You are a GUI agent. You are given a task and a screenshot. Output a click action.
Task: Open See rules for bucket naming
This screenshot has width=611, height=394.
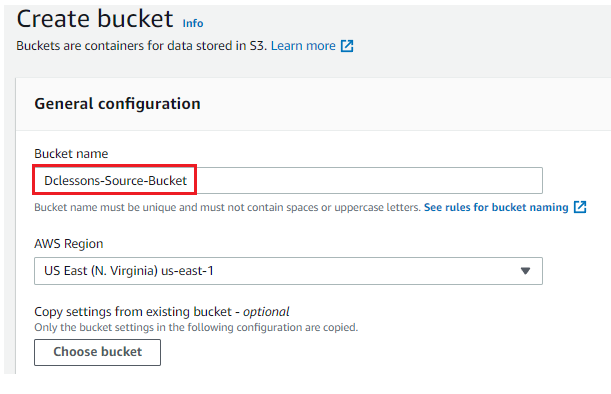(x=496, y=207)
